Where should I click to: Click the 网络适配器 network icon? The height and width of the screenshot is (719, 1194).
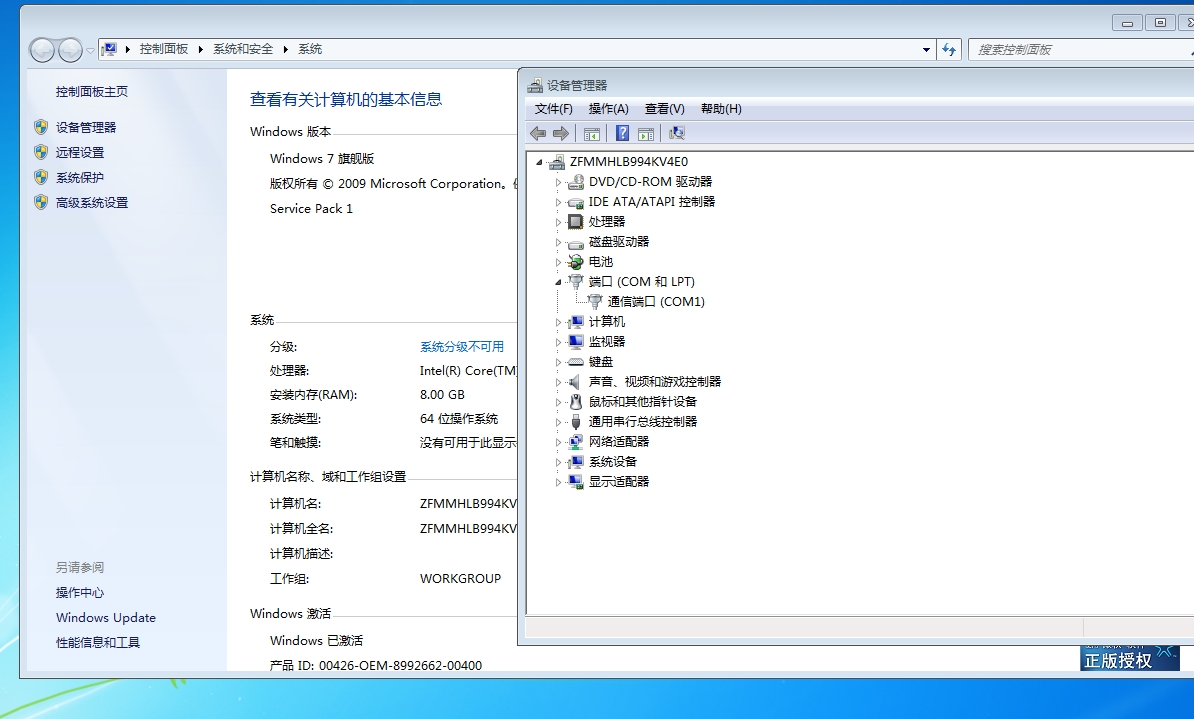[576, 442]
